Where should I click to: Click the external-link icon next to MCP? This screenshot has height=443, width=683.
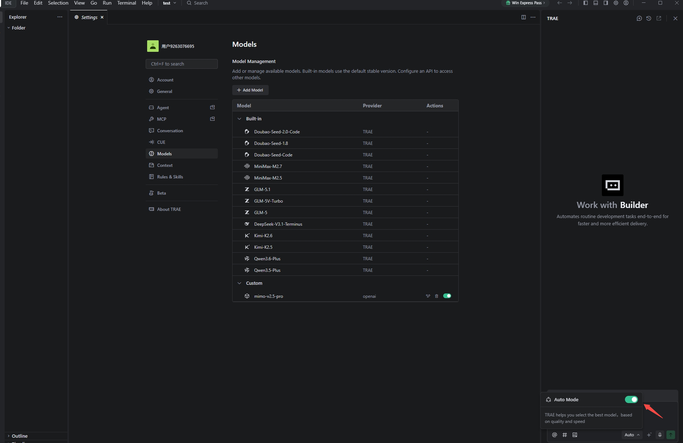[x=213, y=118]
